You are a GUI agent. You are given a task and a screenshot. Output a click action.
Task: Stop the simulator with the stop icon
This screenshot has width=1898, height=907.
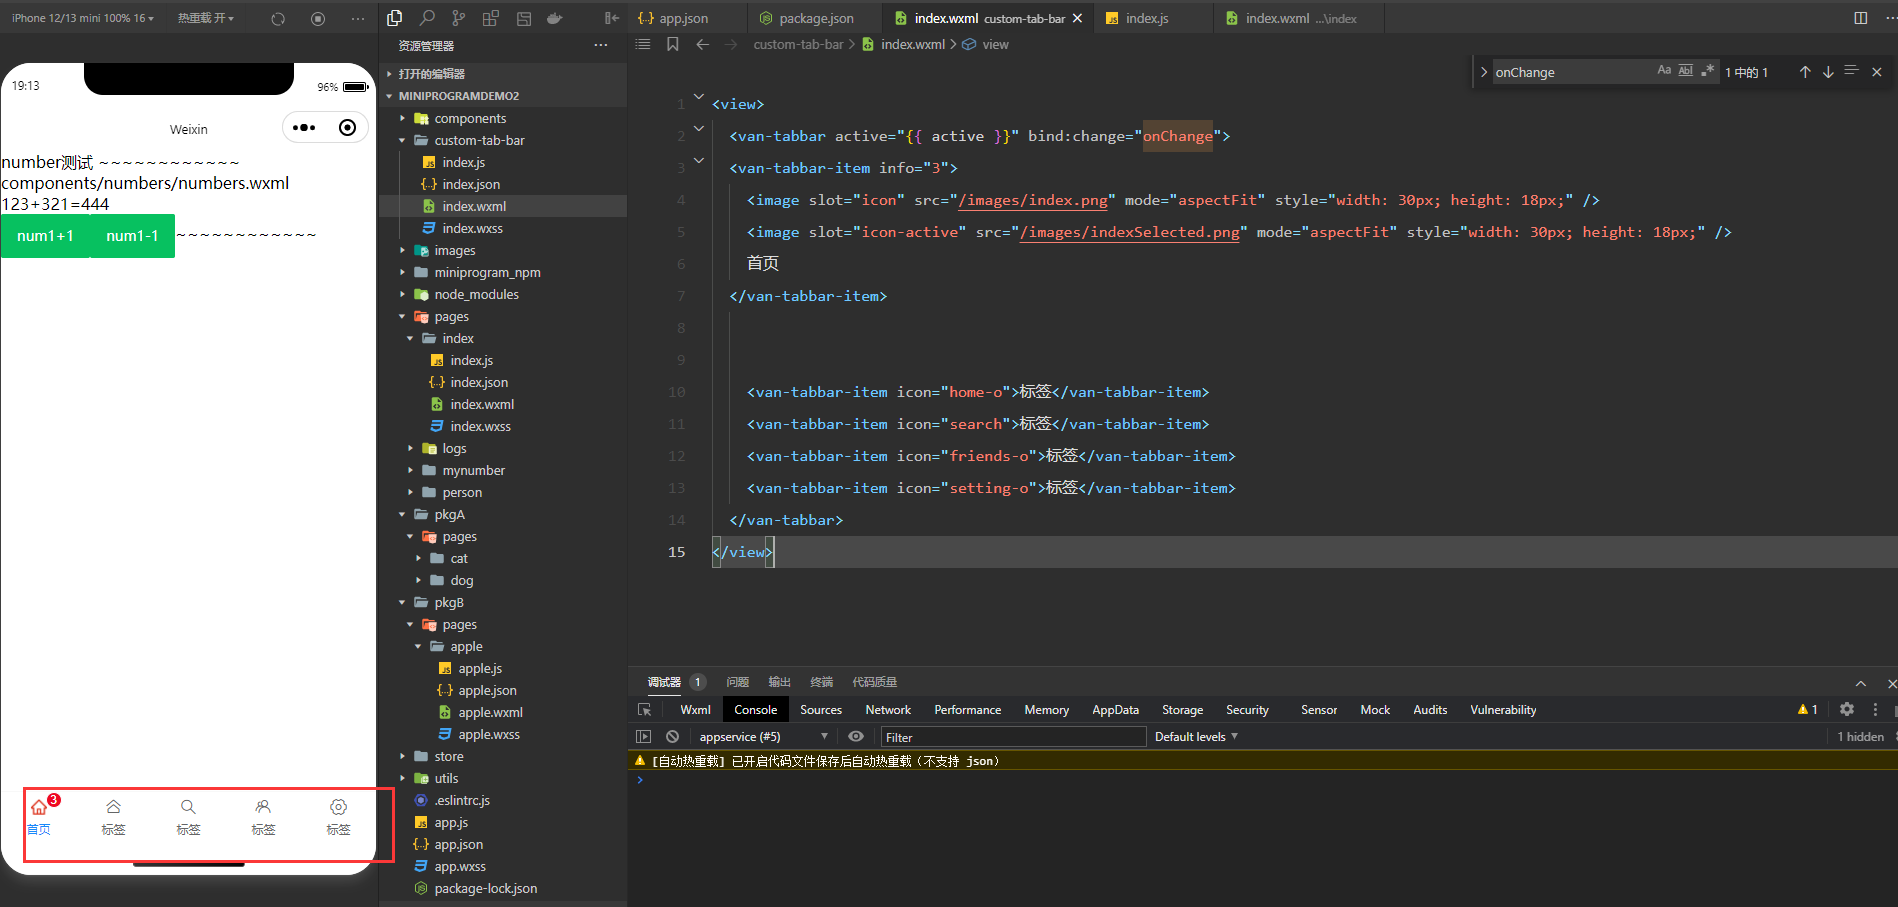(x=318, y=18)
